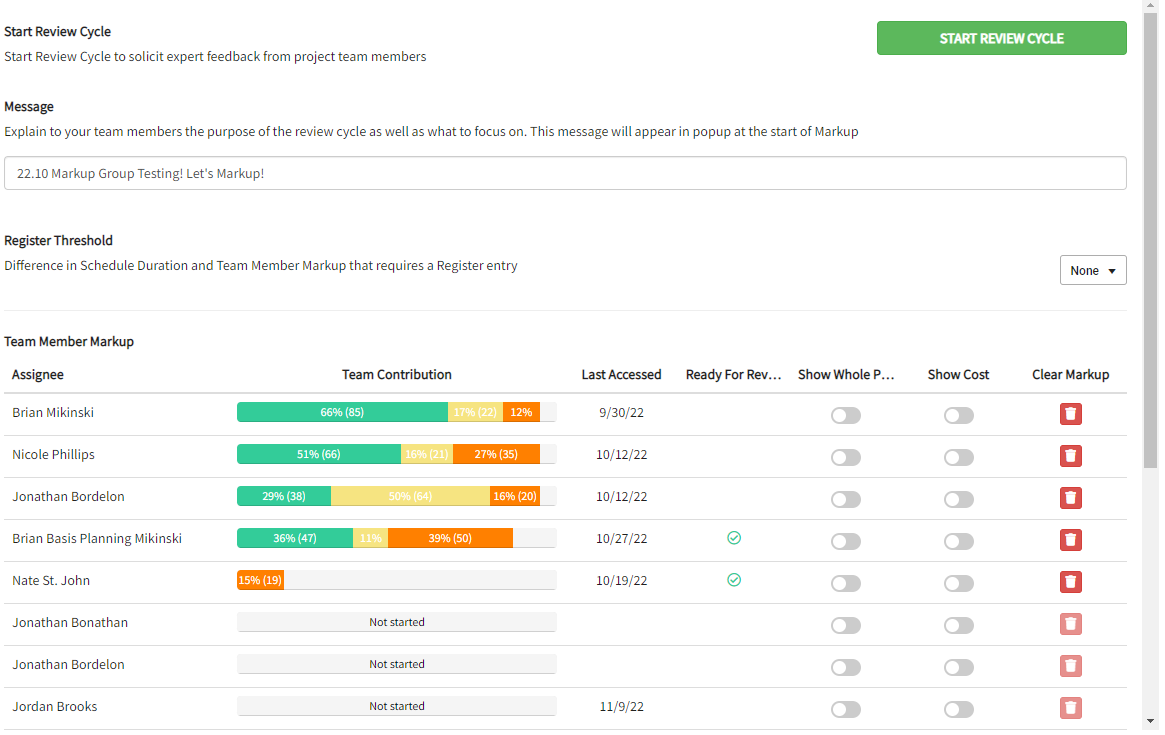Click the Assignee column header
Image resolution: width=1165 pixels, height=735 pixels.
(38, 375)
